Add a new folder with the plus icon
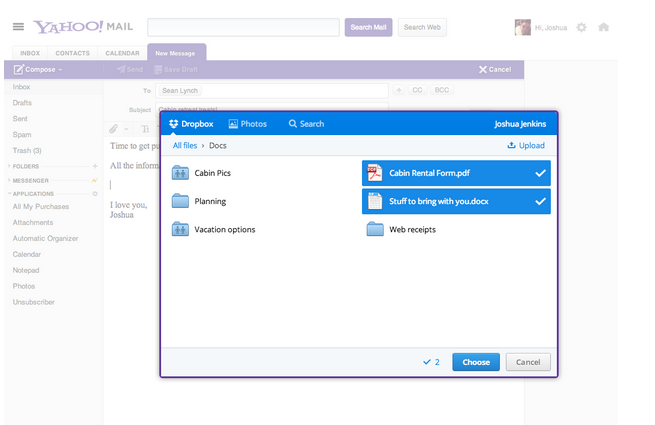 point(95,166)
